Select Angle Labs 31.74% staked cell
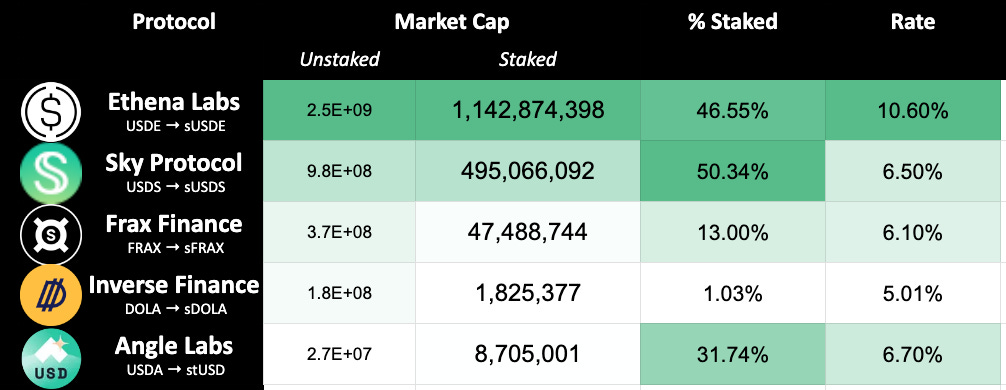The height and width of the screenshot is (390, 1006). [x=733, y=354]
